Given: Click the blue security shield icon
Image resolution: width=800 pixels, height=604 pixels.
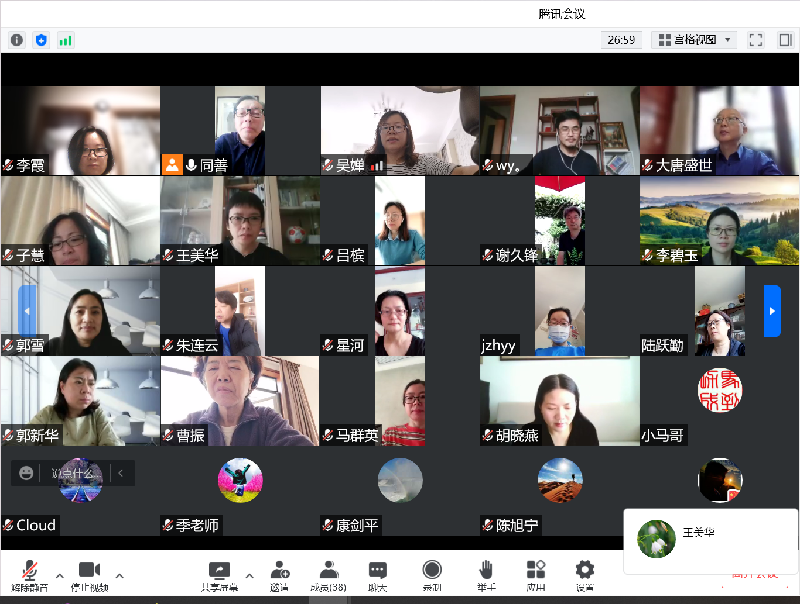Looking at the screenshot, I should (x=41, y=40).
